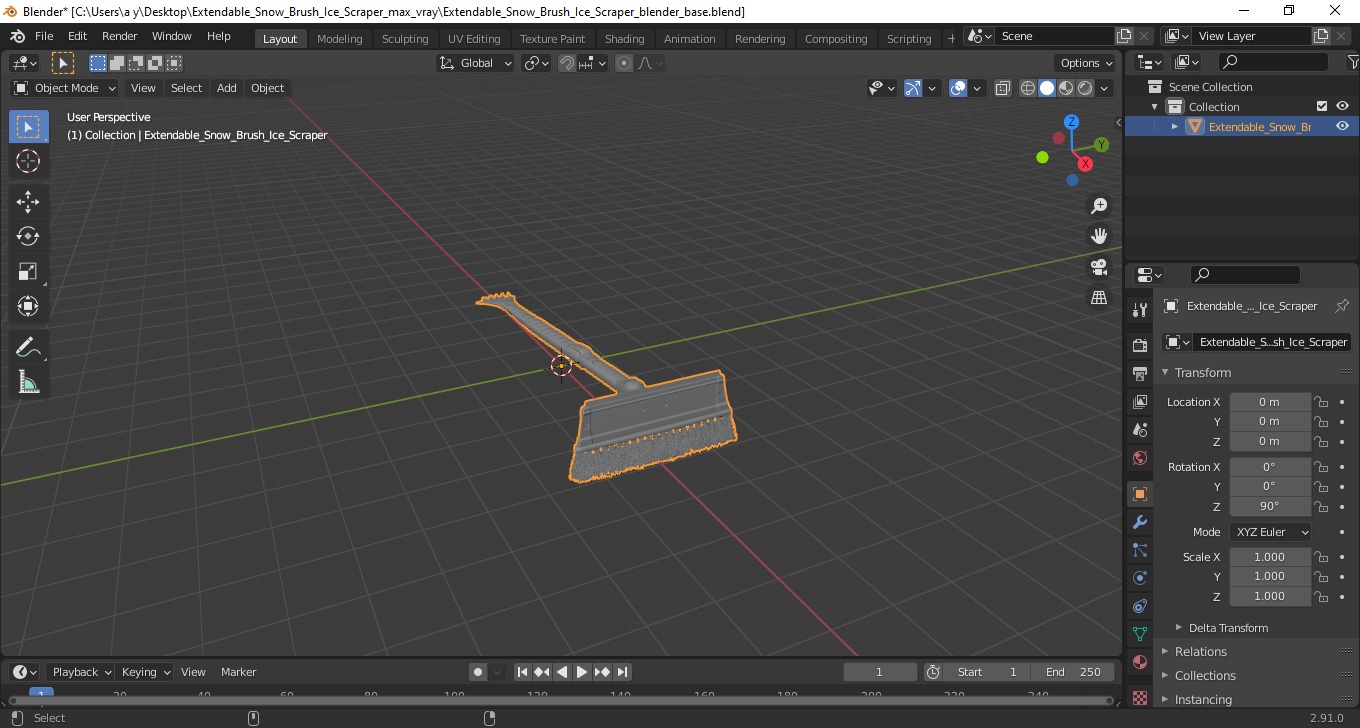1360x728 pixels.
Task: Toggle lock on Scale X
Action: pyautogui.click(x=1321, y=557)
